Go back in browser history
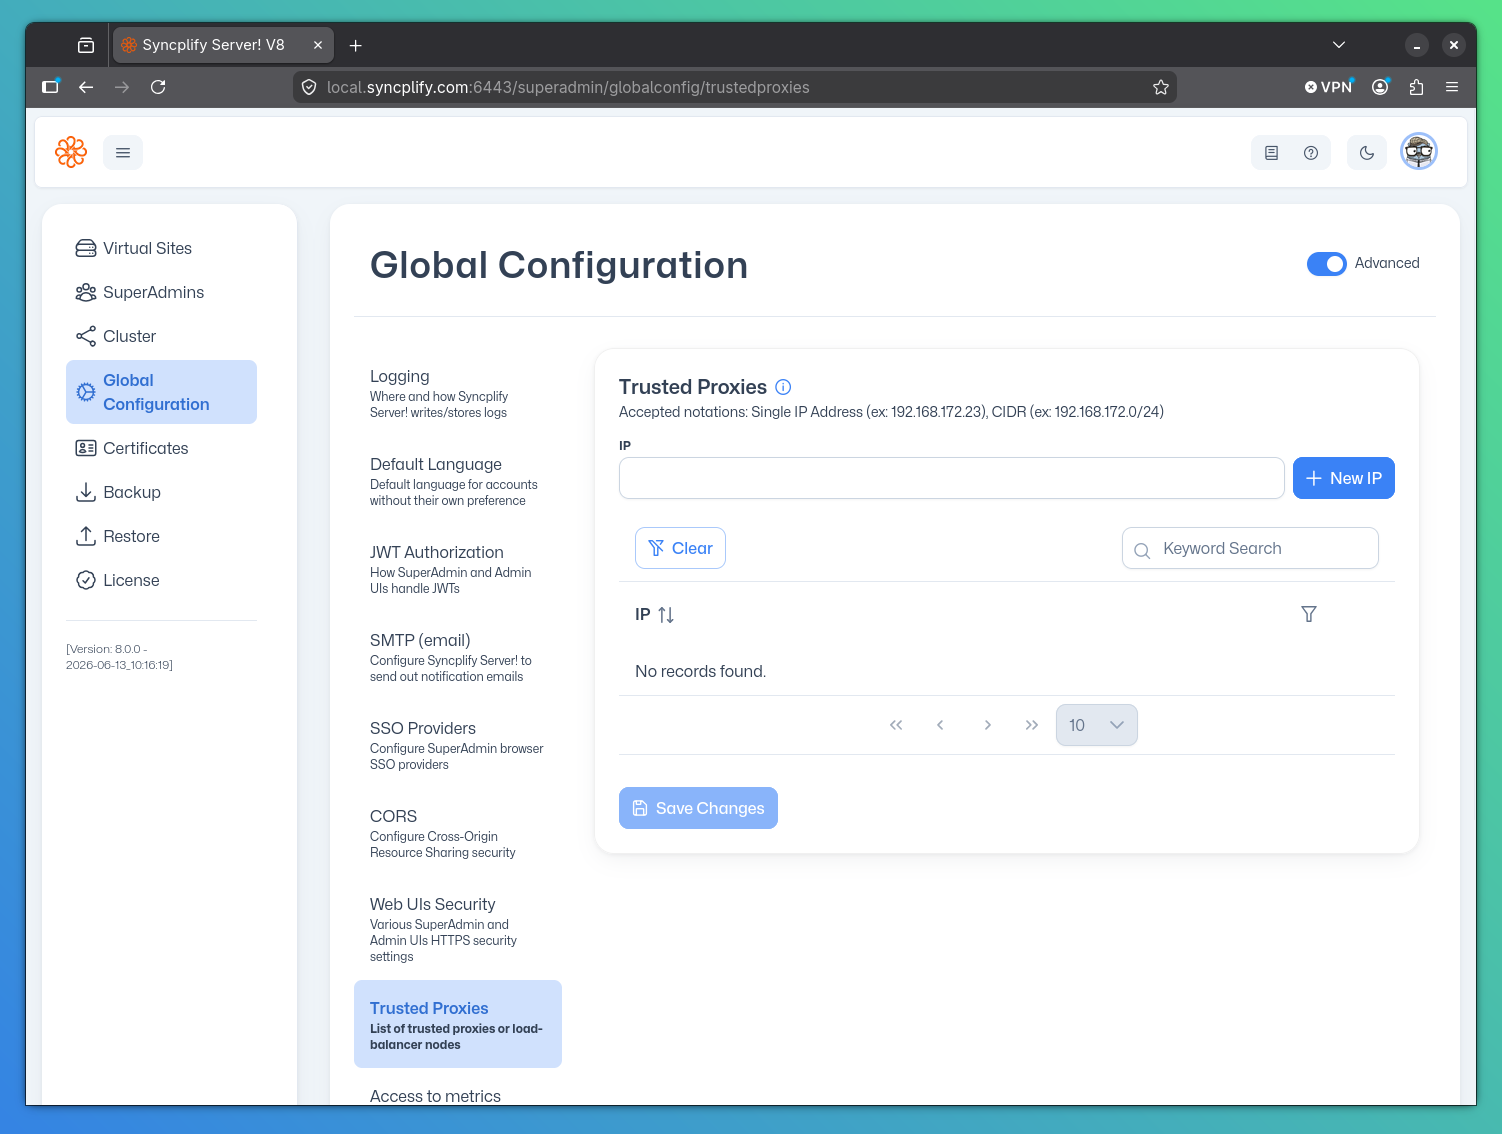Image resolution: width=1502 pixels, height=1134 pixels. [86, 87]
